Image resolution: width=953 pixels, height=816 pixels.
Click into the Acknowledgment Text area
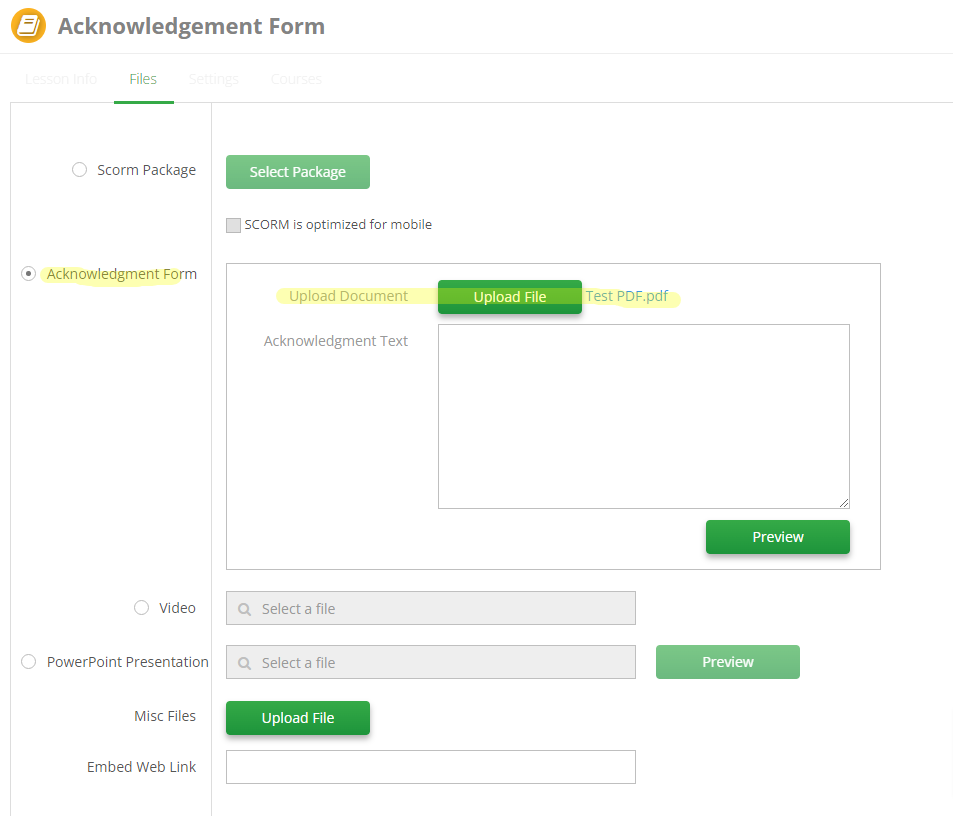[x=643, y=415]
